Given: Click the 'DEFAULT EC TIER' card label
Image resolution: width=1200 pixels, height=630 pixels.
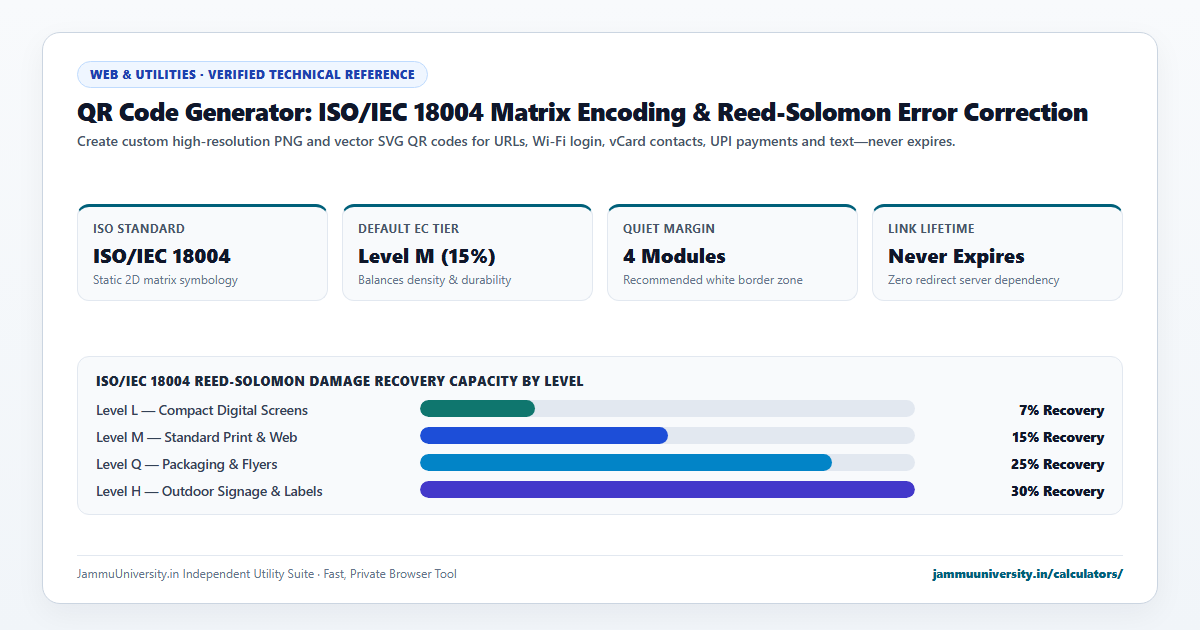Looking at the screenshot, I should (409, 229).
